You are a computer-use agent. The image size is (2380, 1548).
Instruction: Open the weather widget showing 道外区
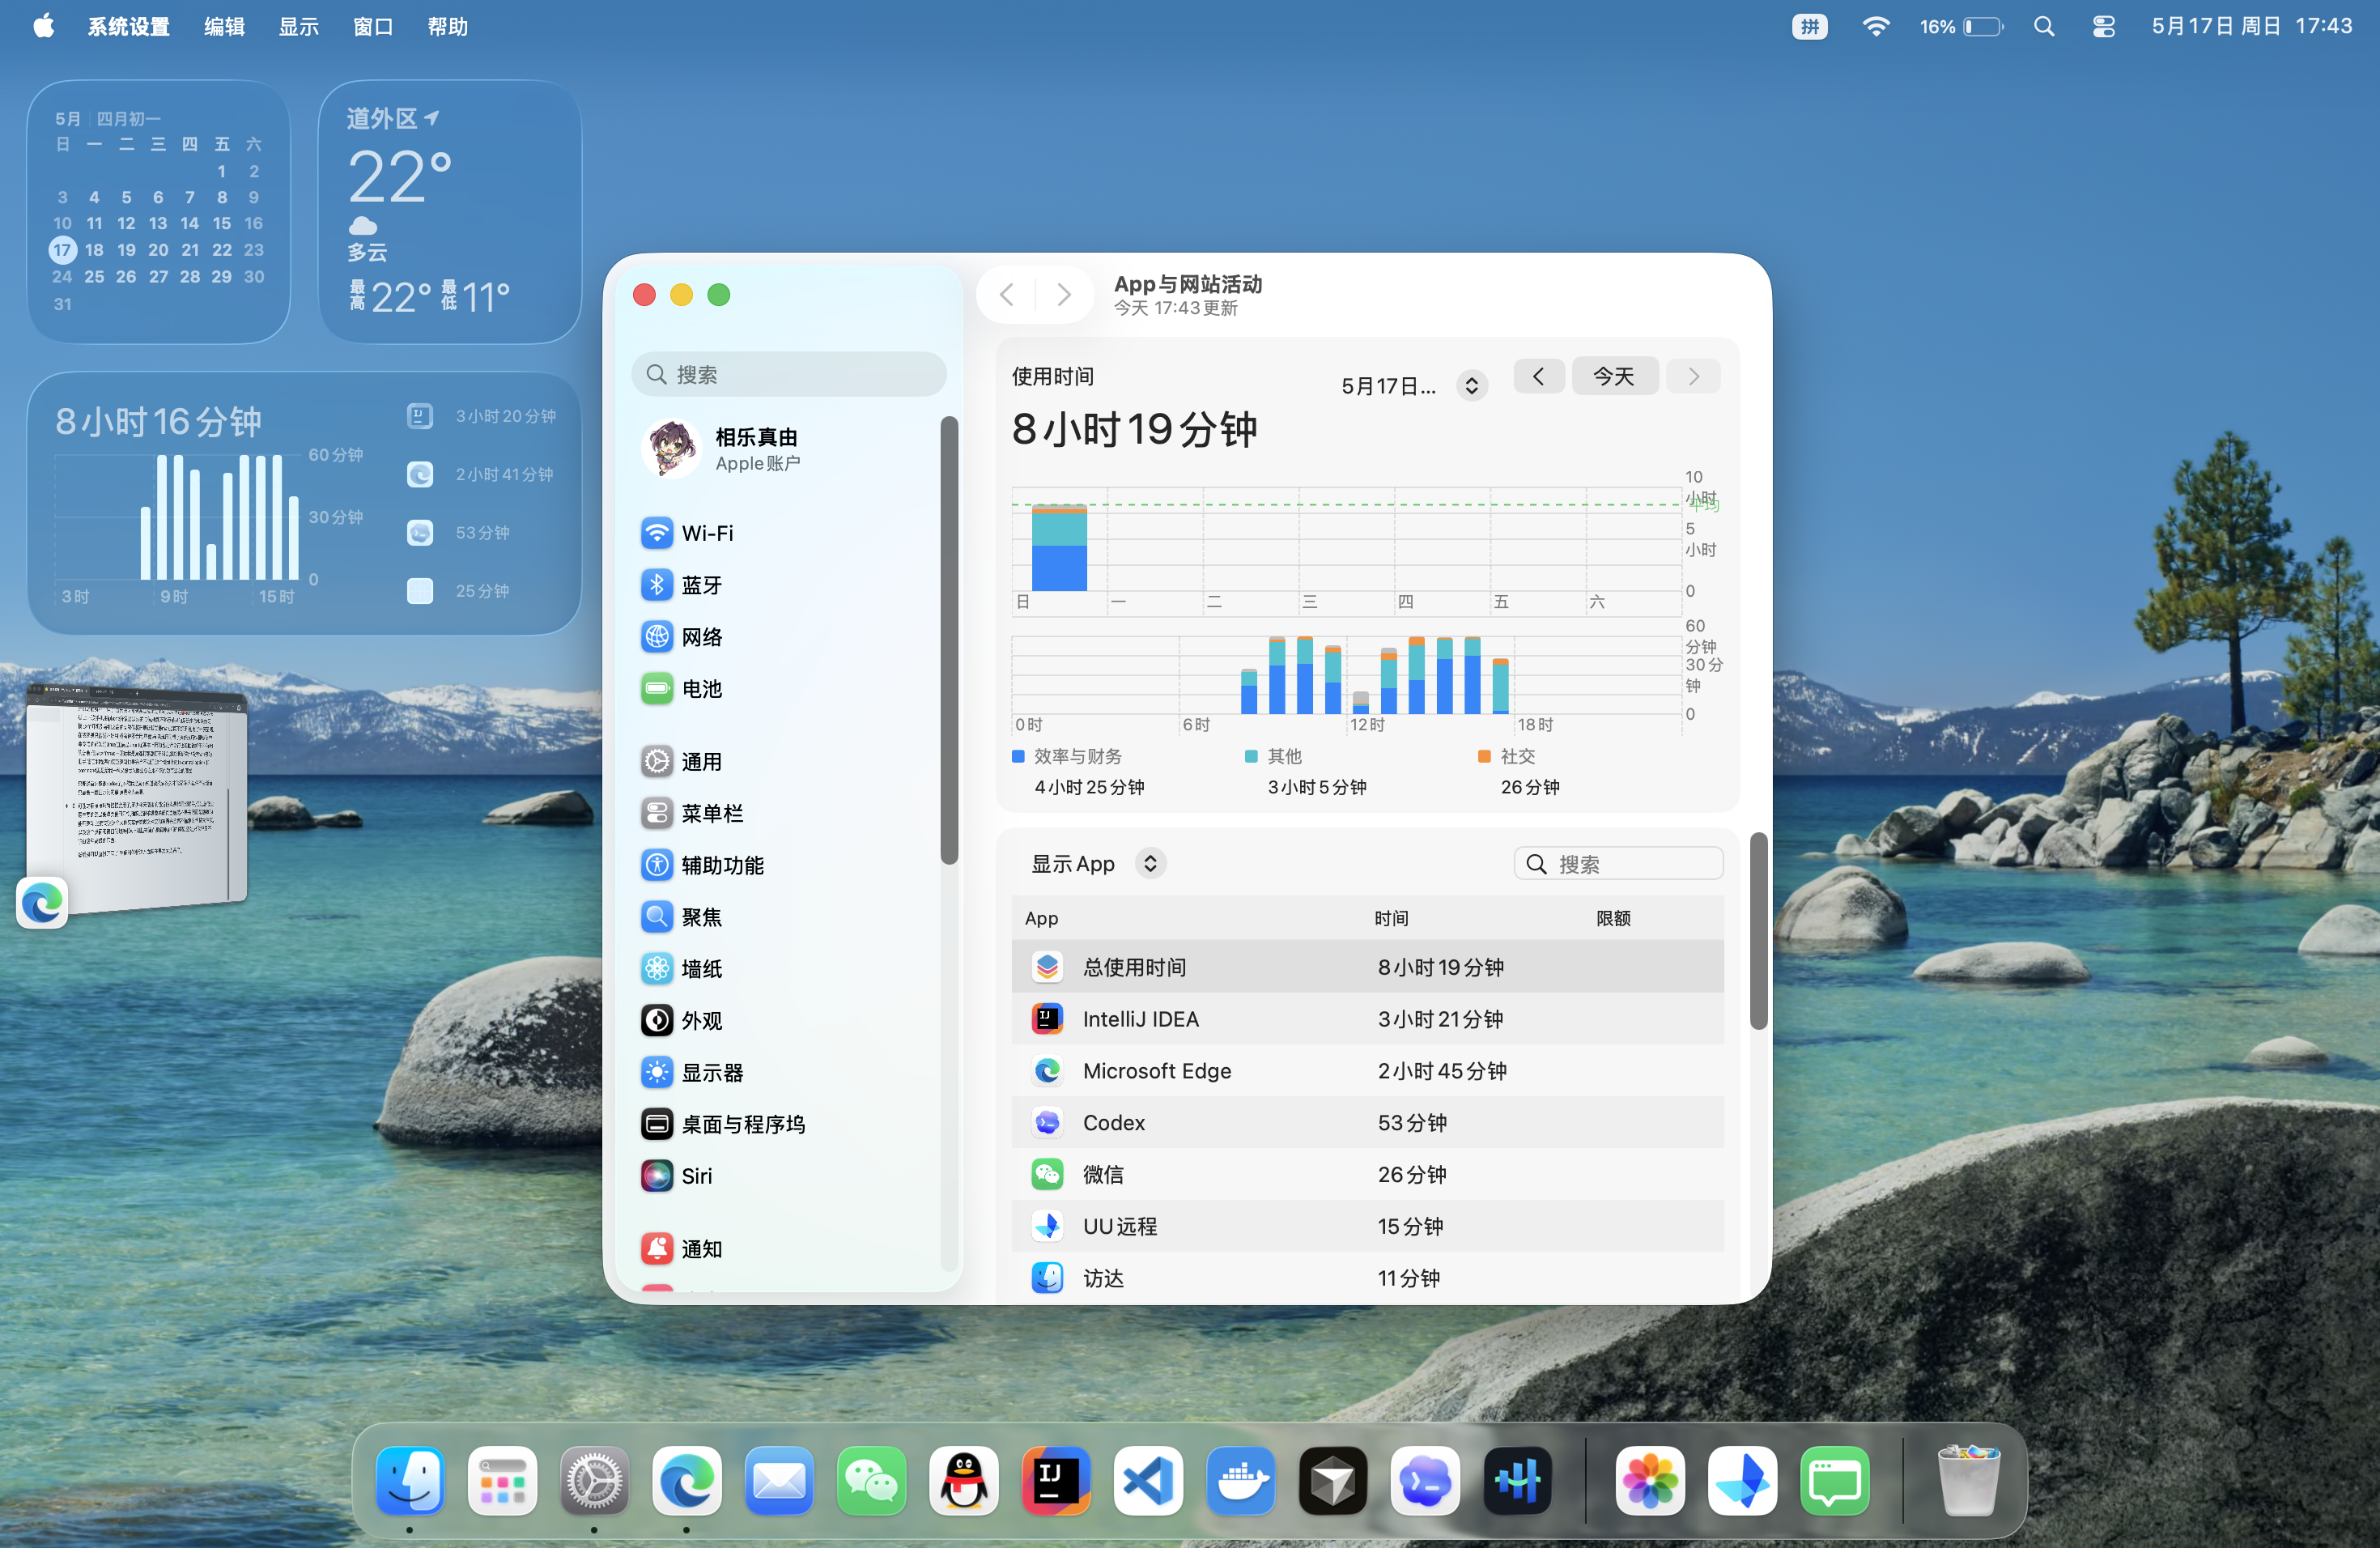[450, 212]
